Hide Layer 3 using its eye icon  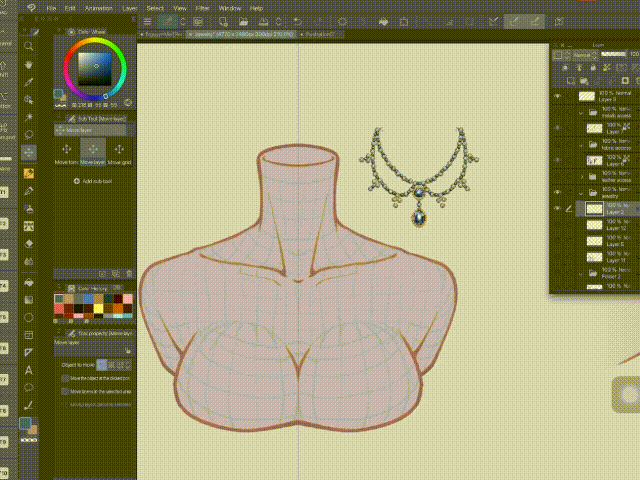coord(558,96)
